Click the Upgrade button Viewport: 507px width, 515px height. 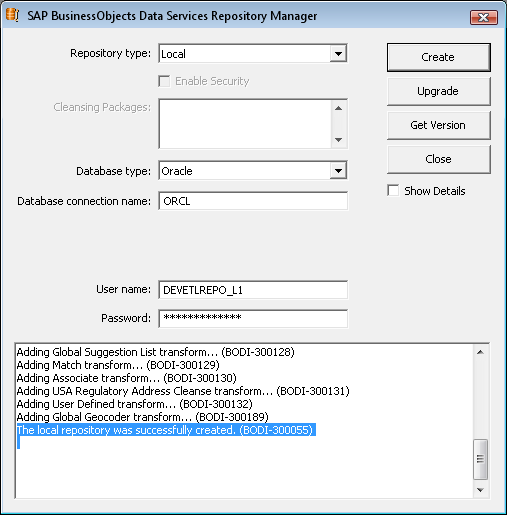pos(439,91)
